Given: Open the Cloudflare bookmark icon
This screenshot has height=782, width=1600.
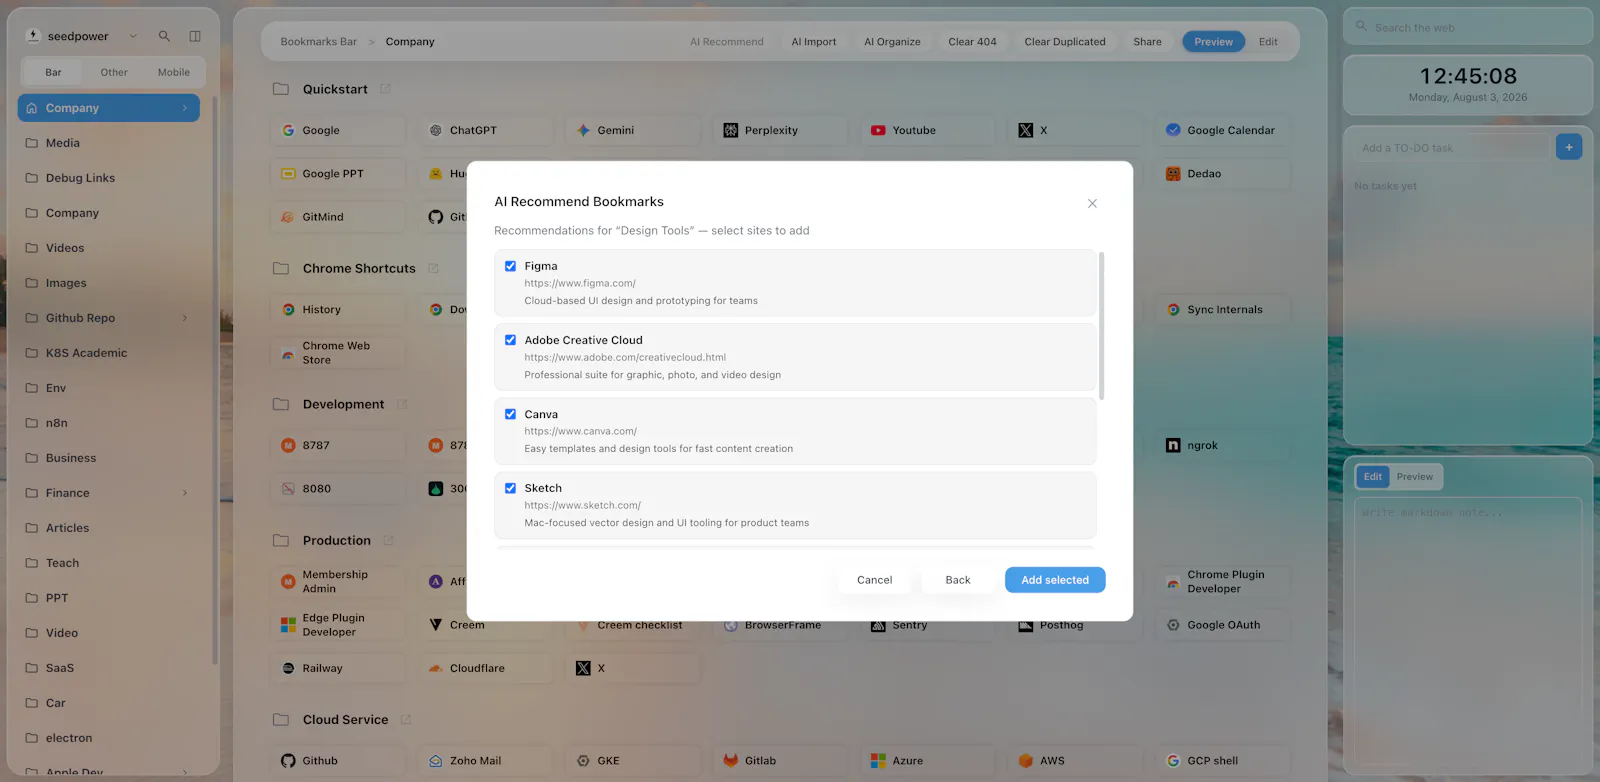Looking at the screenshot, I should coord(436,668).
